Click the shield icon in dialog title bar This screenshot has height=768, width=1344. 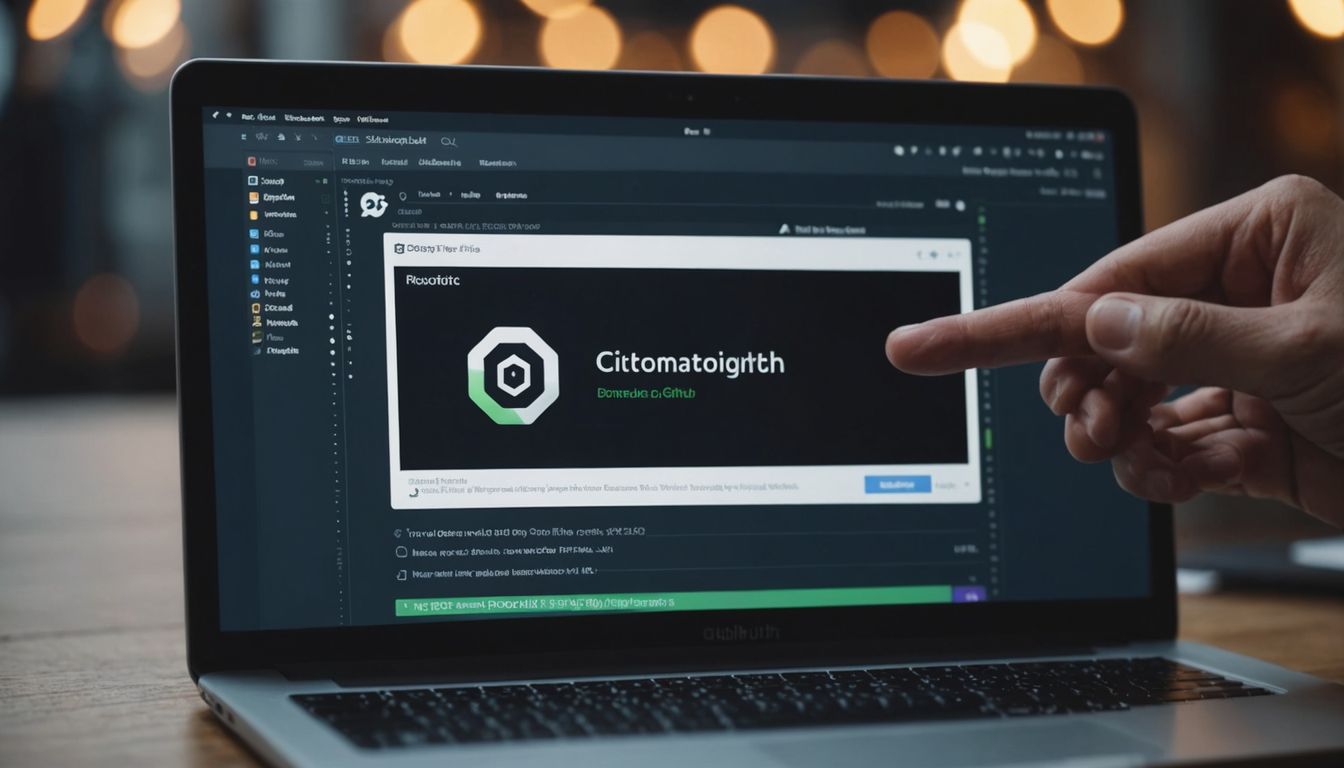coord(398,248)
